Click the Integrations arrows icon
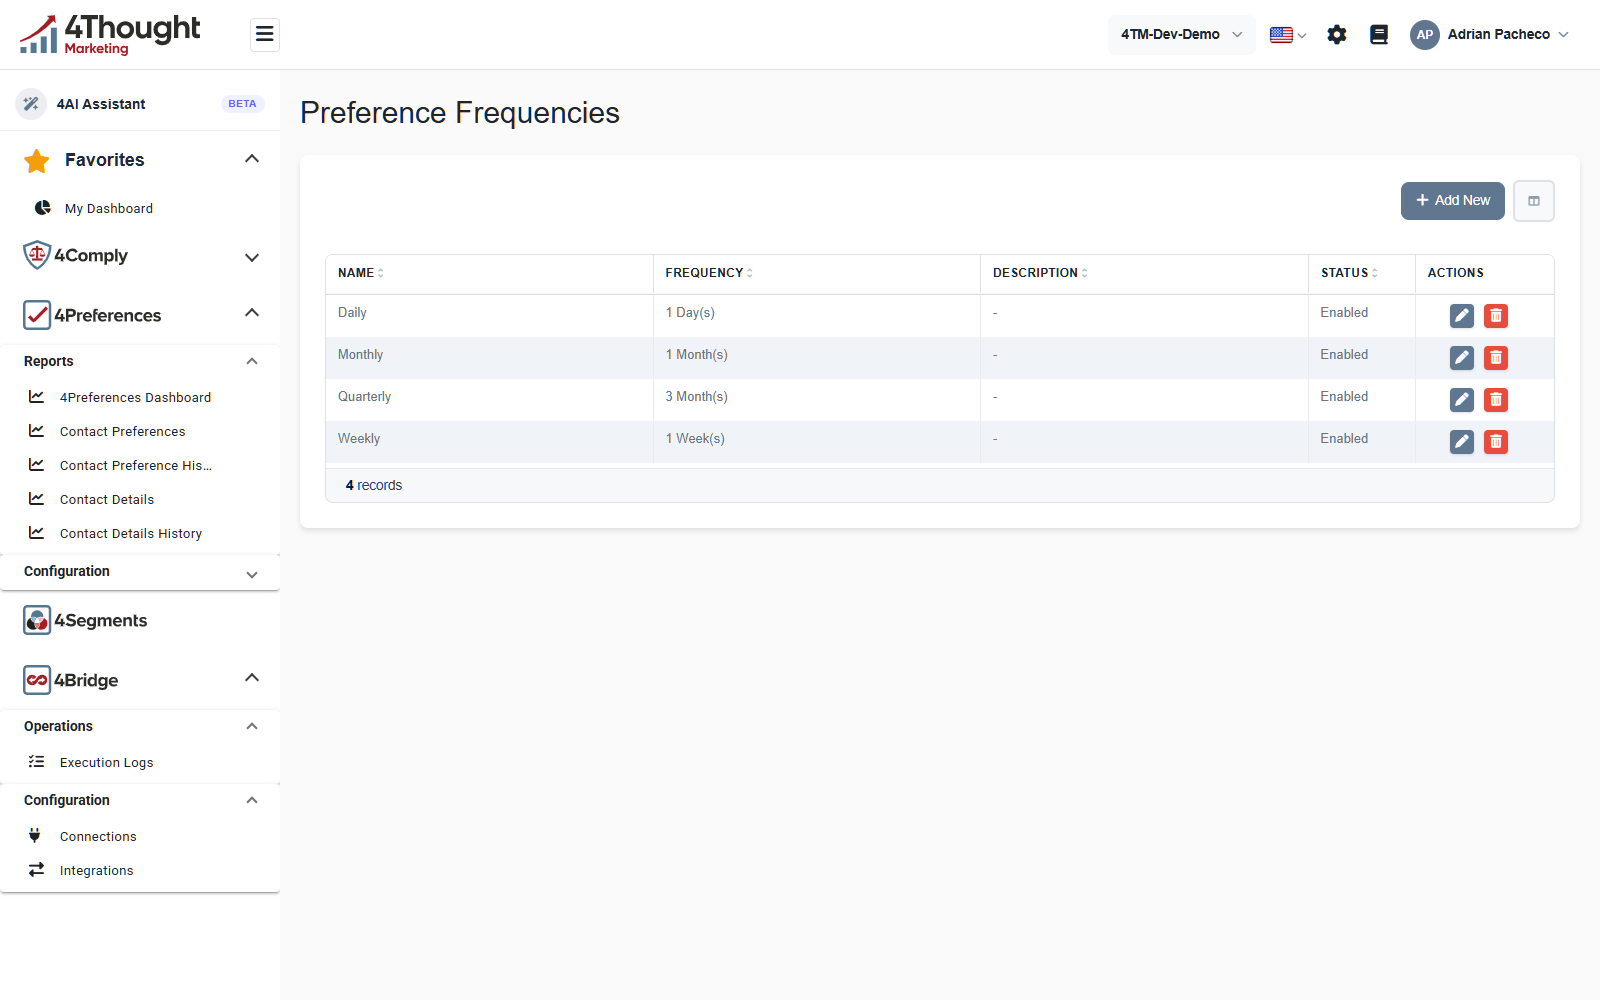Image resolution: width=1600 pixels, height=1000 pixels. [x=37, y=869]
